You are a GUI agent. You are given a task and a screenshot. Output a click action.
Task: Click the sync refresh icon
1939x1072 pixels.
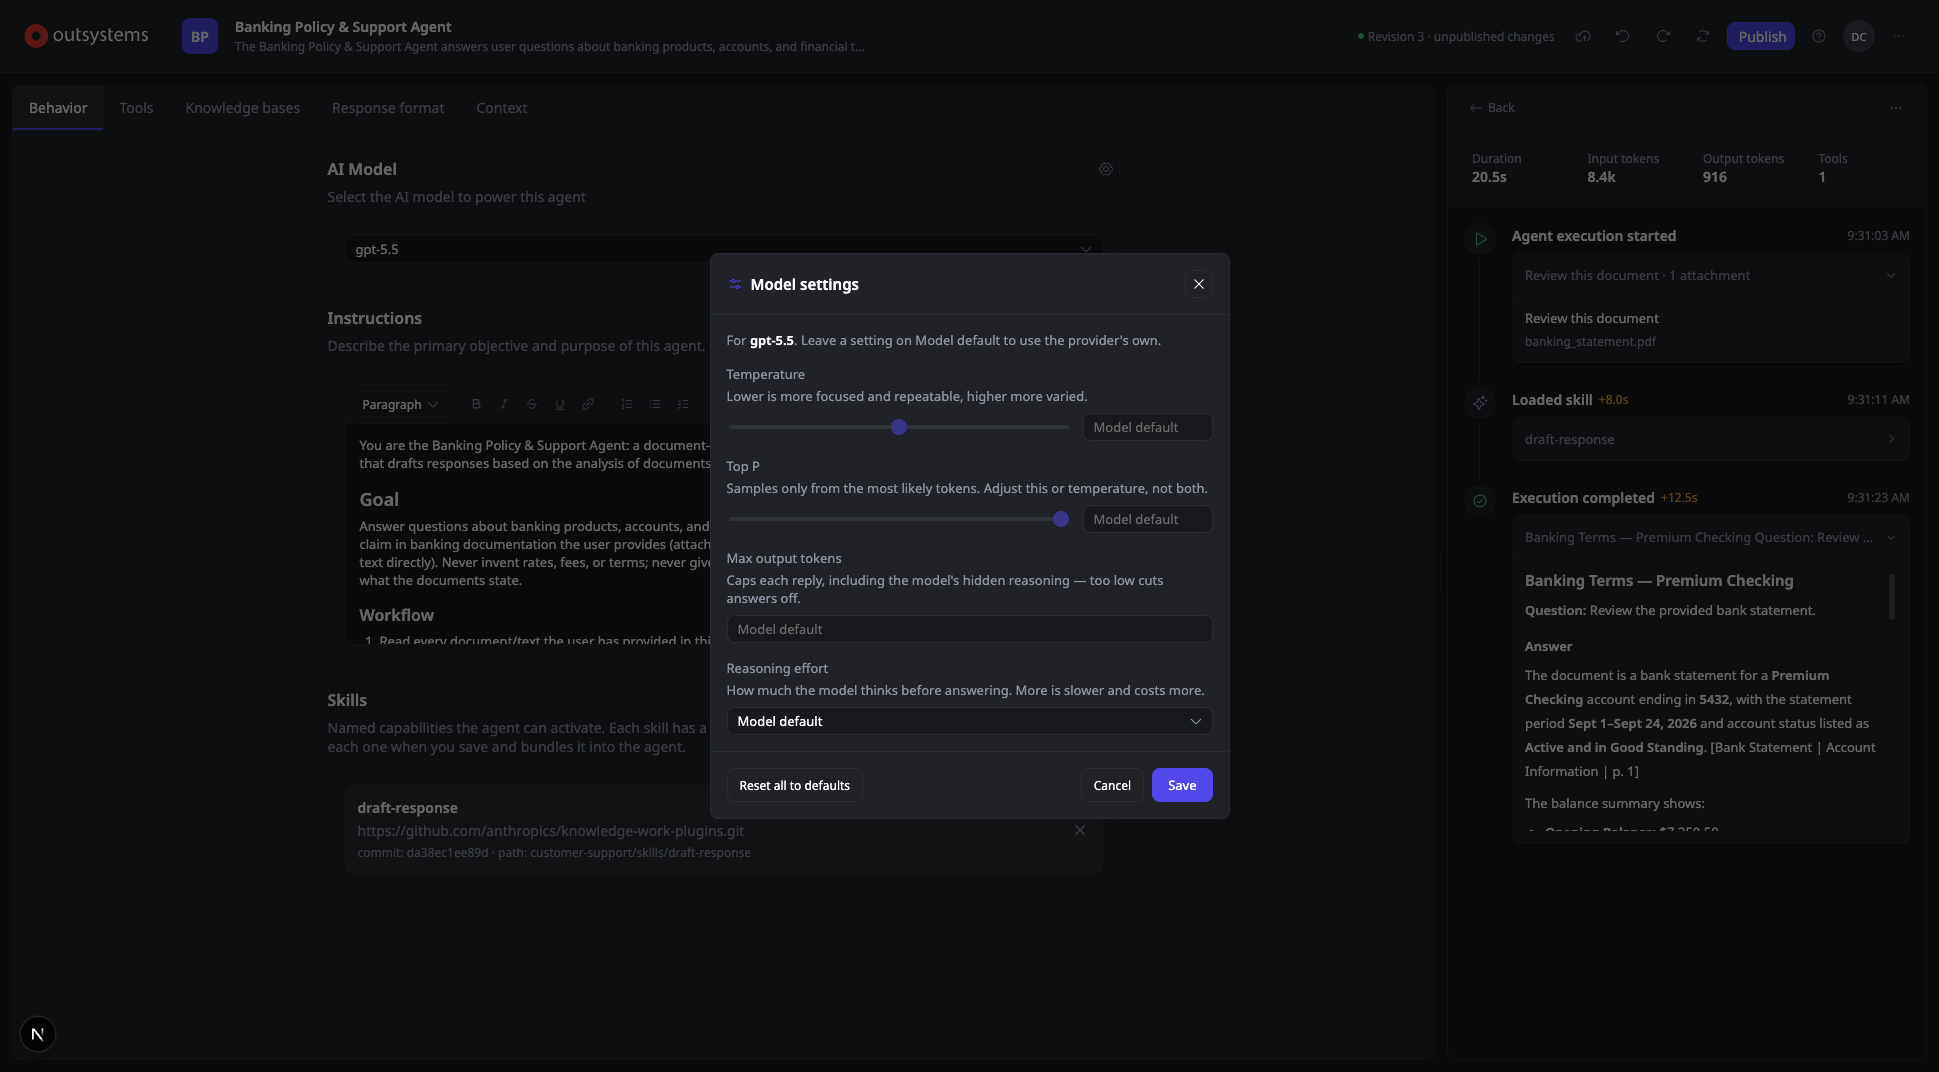tap(1703, 36)
